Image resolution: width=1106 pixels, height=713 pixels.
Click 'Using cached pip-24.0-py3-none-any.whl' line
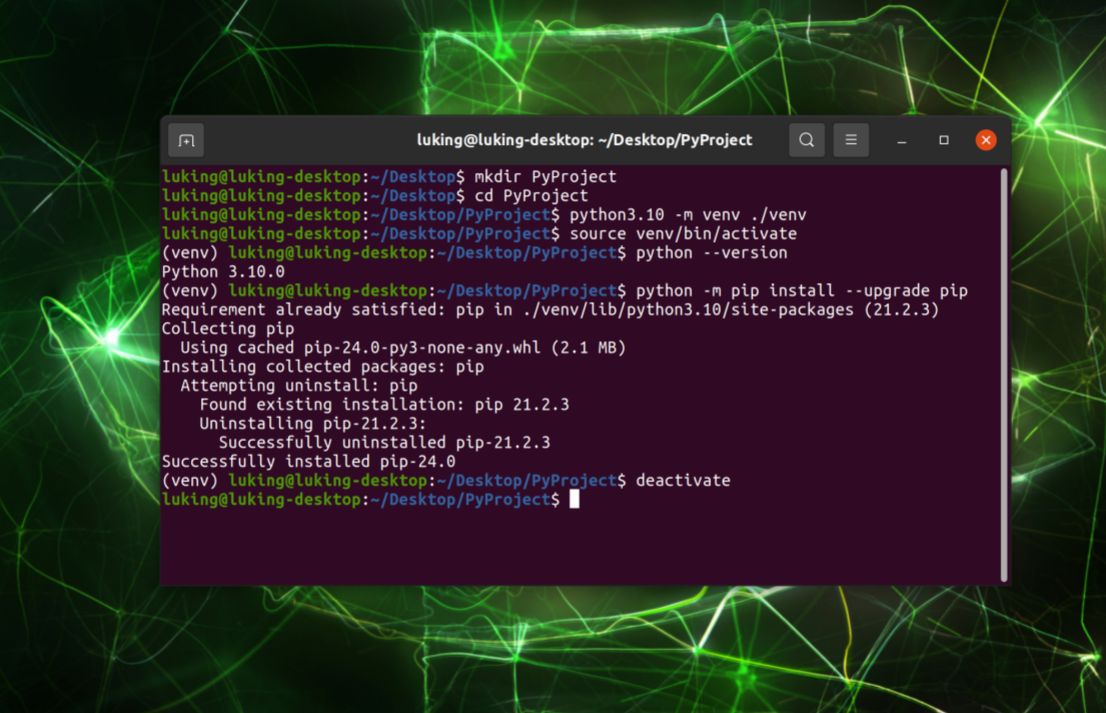(403, 348)
